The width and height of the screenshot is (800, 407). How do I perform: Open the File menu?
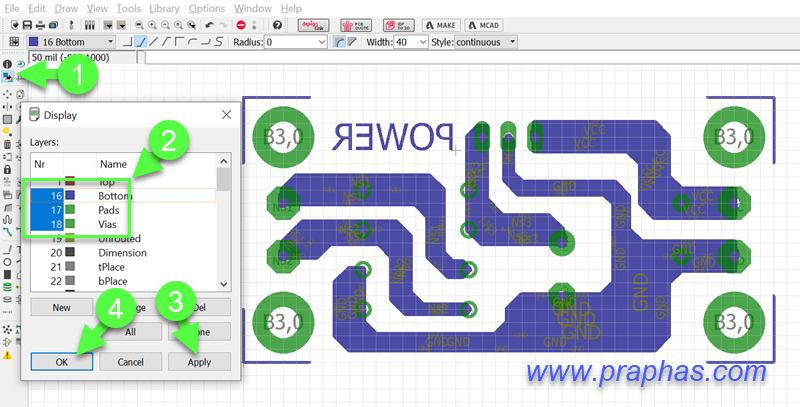click(10, 9)
